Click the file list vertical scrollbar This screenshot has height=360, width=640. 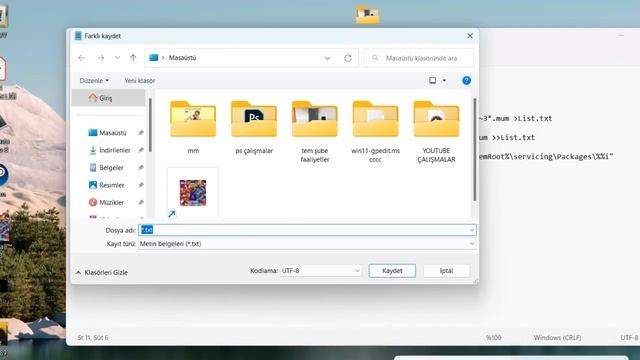474,149
